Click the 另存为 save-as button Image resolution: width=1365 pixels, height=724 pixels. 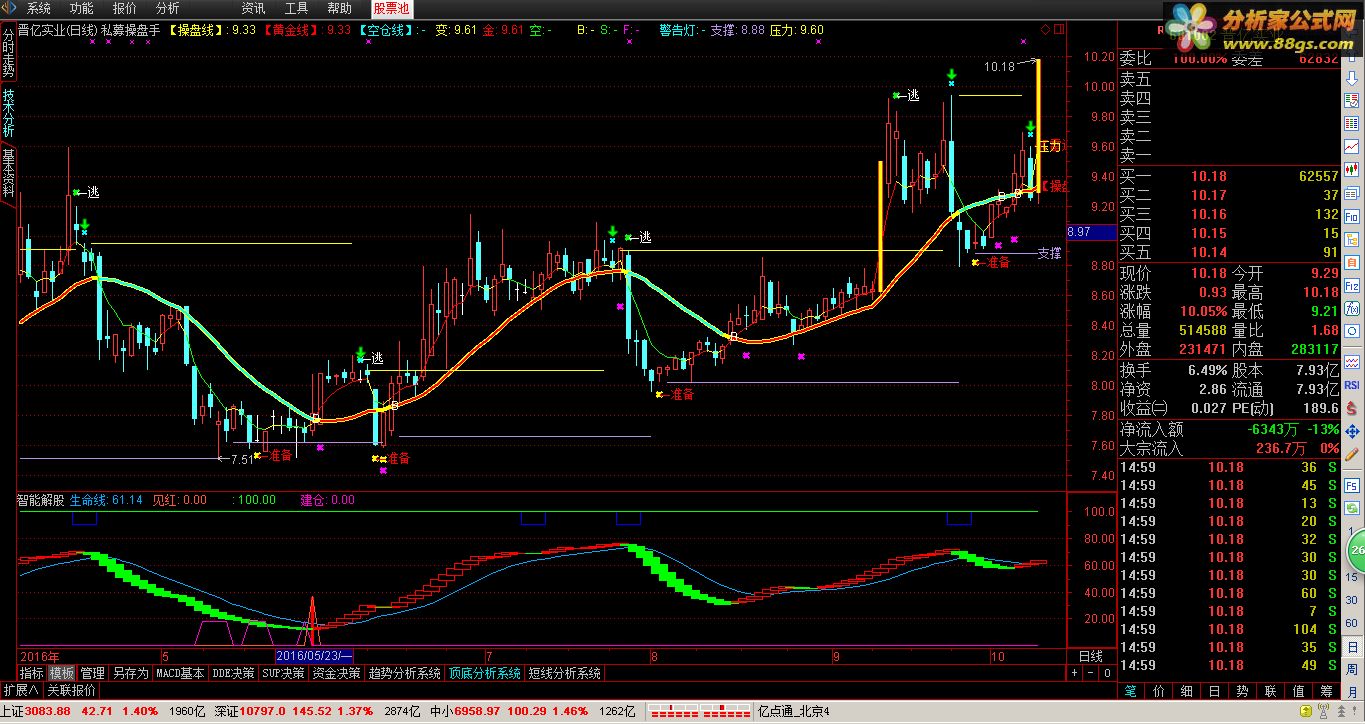(131, 673)
